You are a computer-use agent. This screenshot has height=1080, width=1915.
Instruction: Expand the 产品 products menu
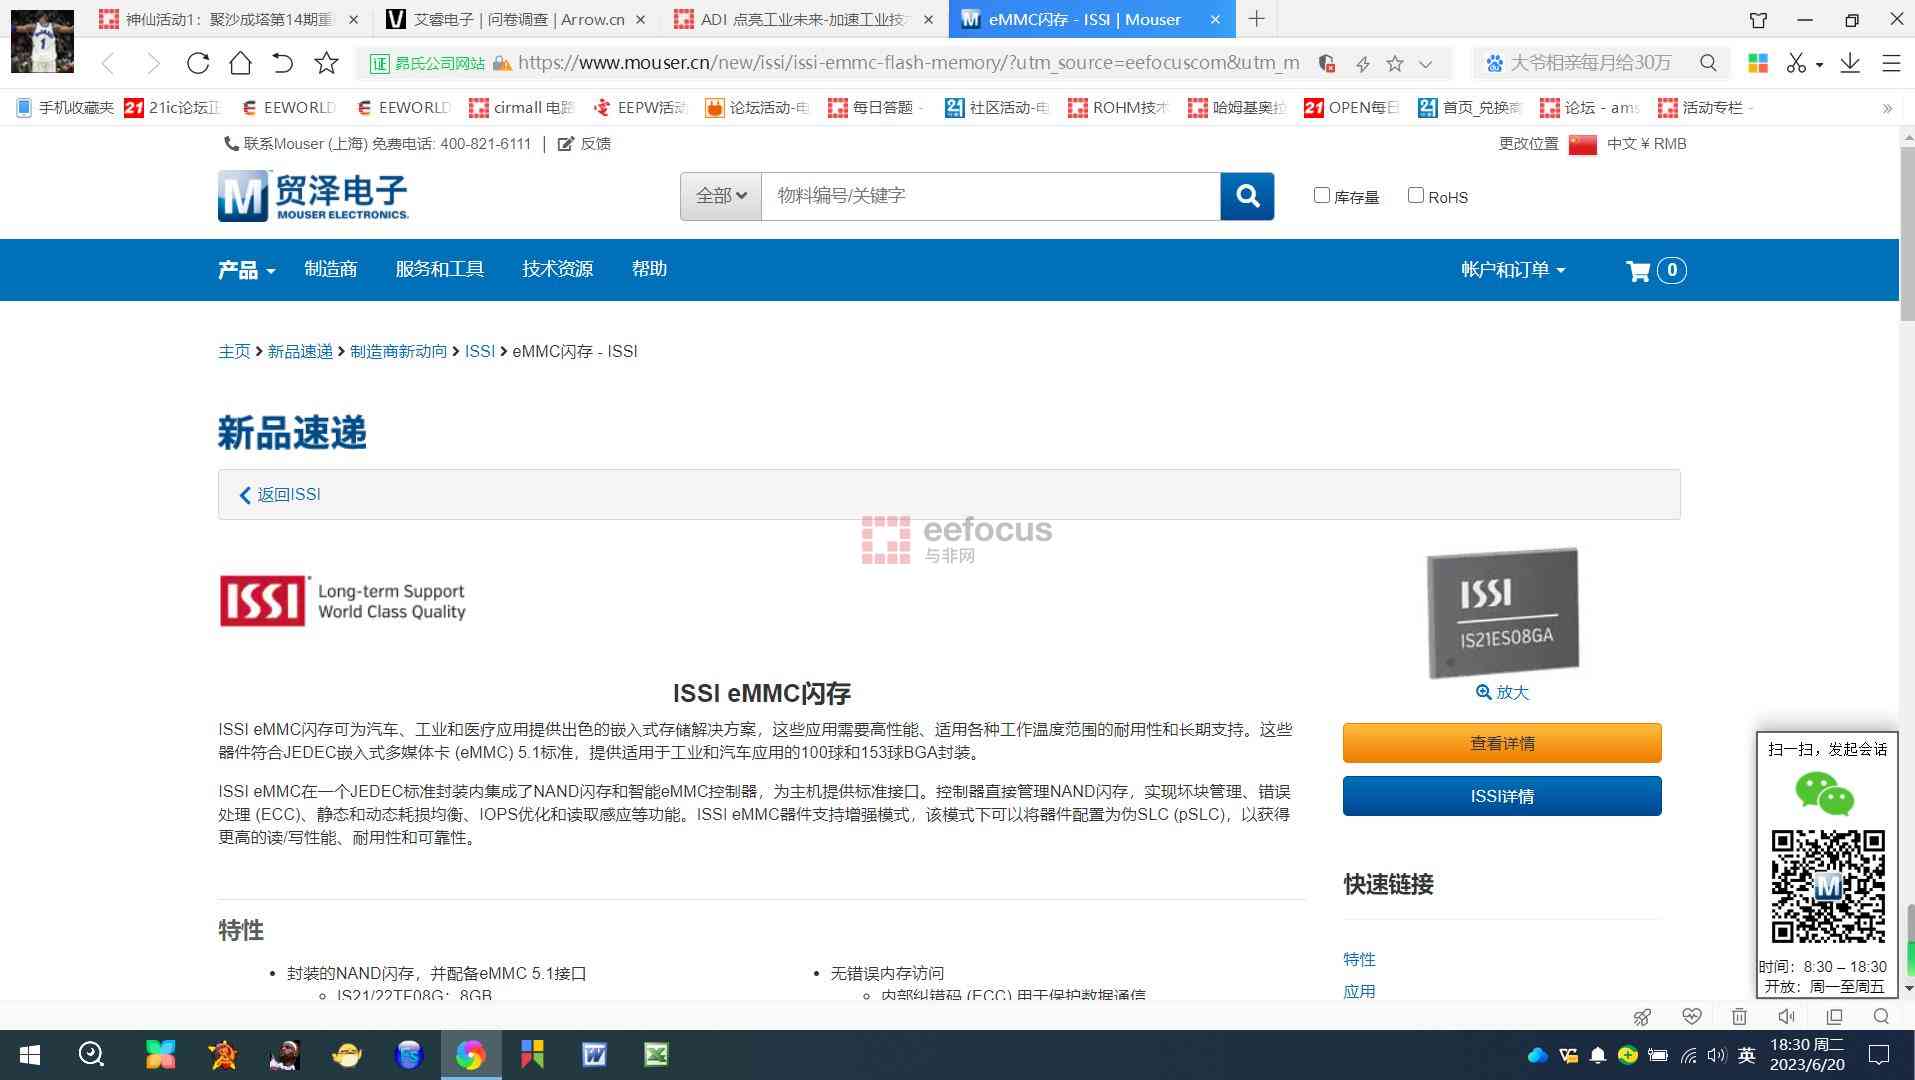pos(246,270)
